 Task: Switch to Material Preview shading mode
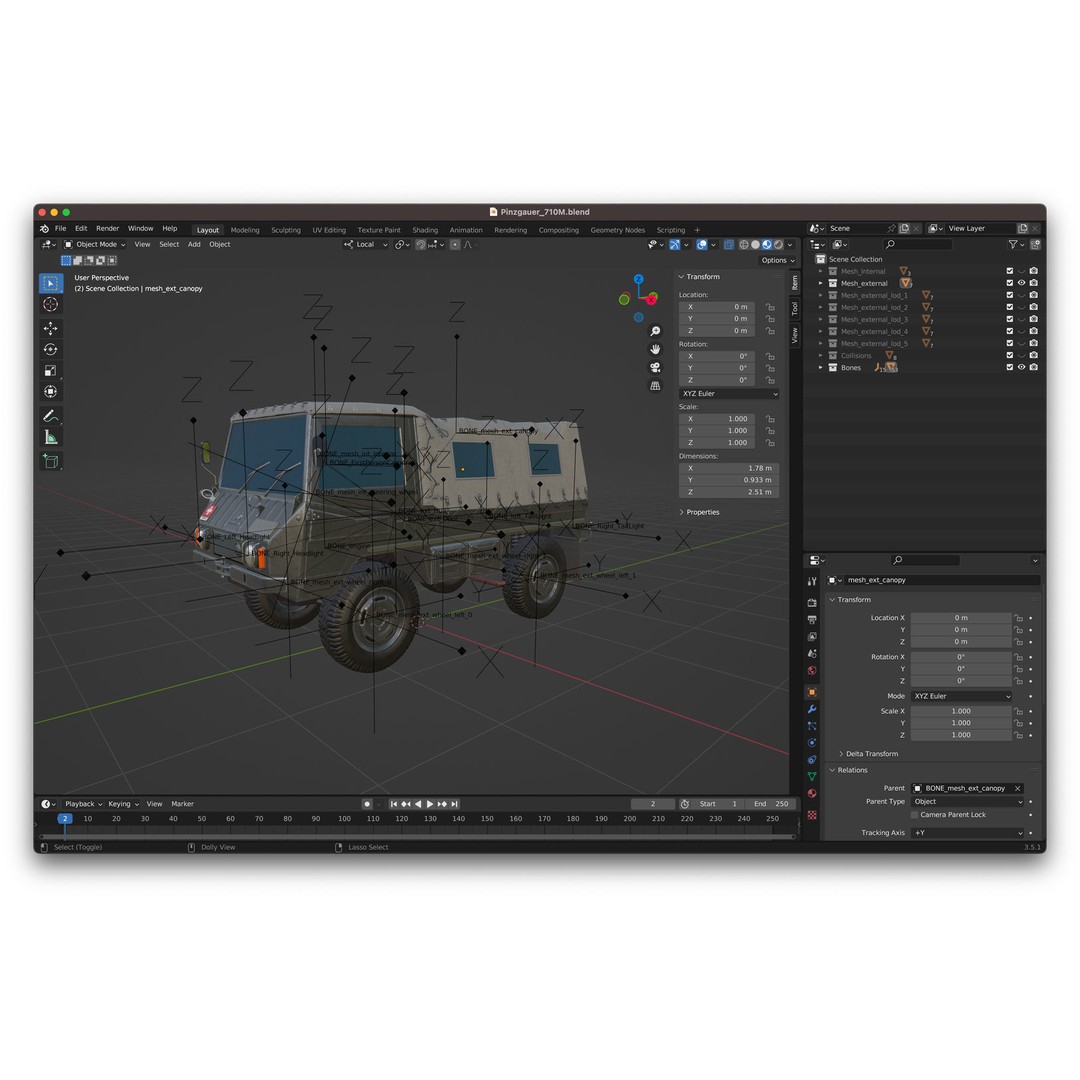pos(767,245)
